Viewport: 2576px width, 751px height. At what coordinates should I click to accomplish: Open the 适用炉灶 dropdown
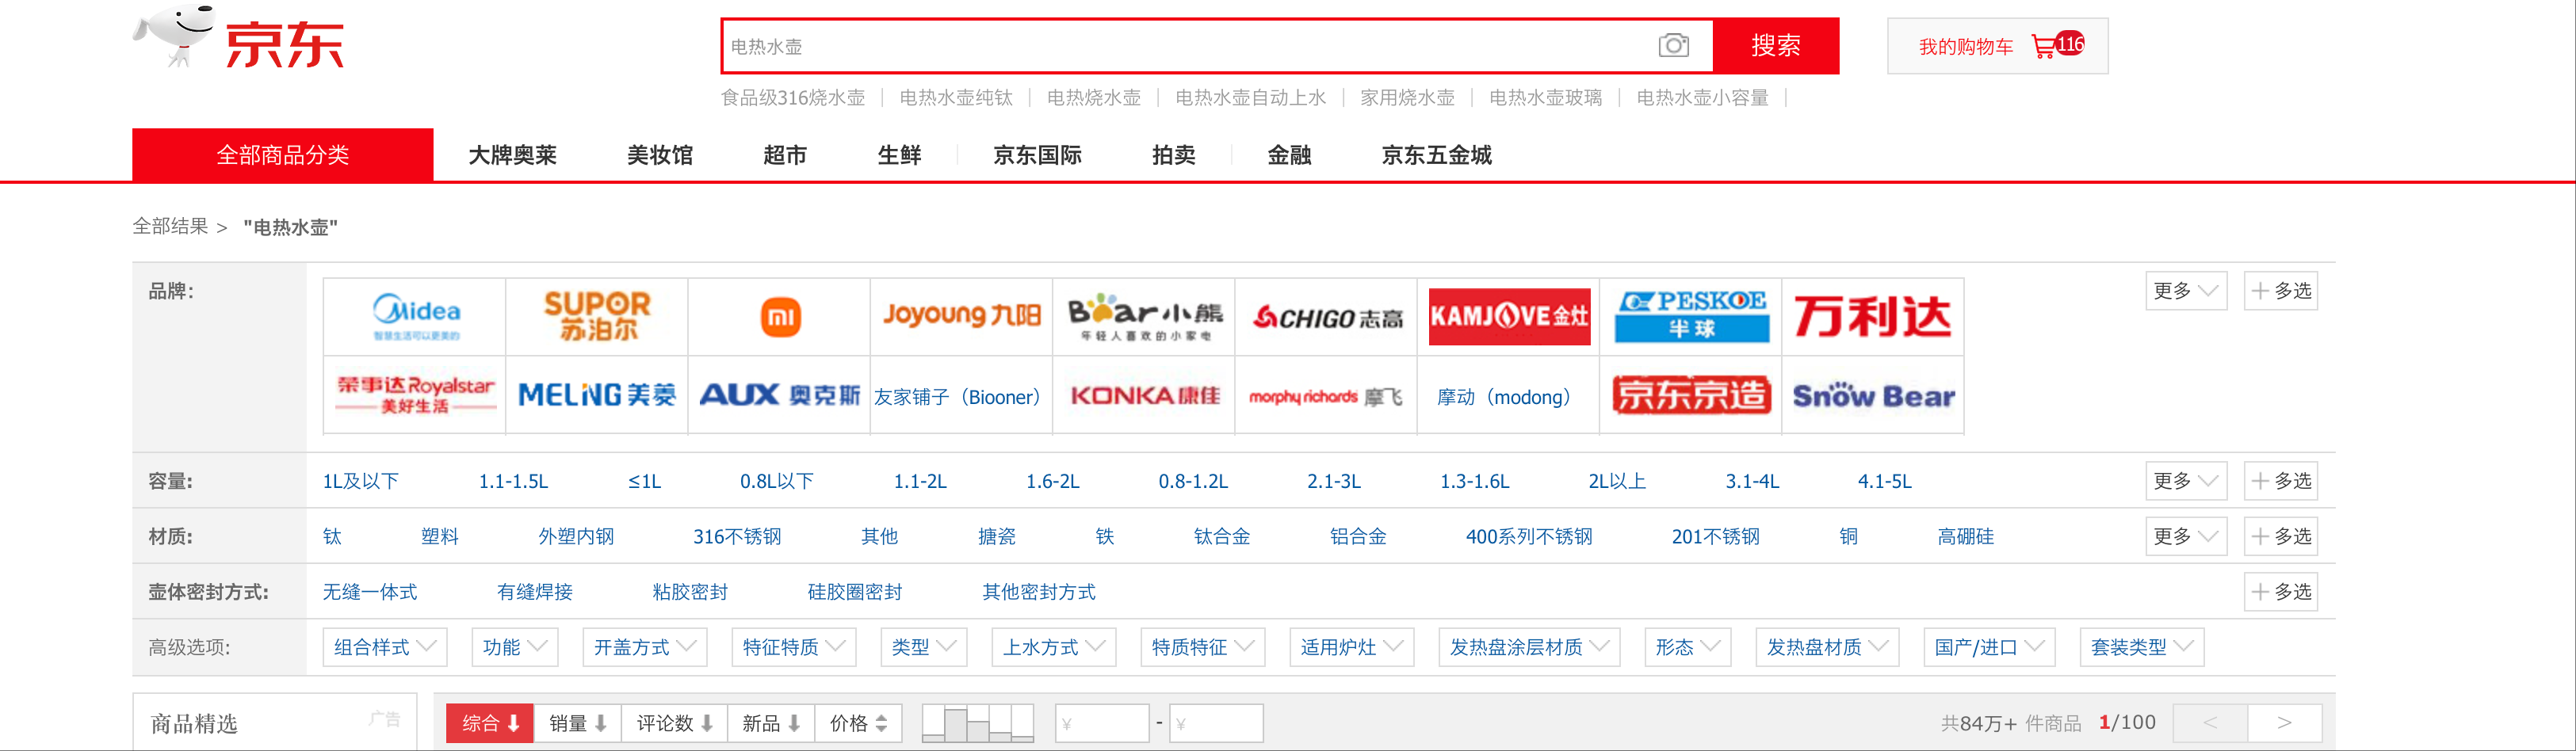1352,647
